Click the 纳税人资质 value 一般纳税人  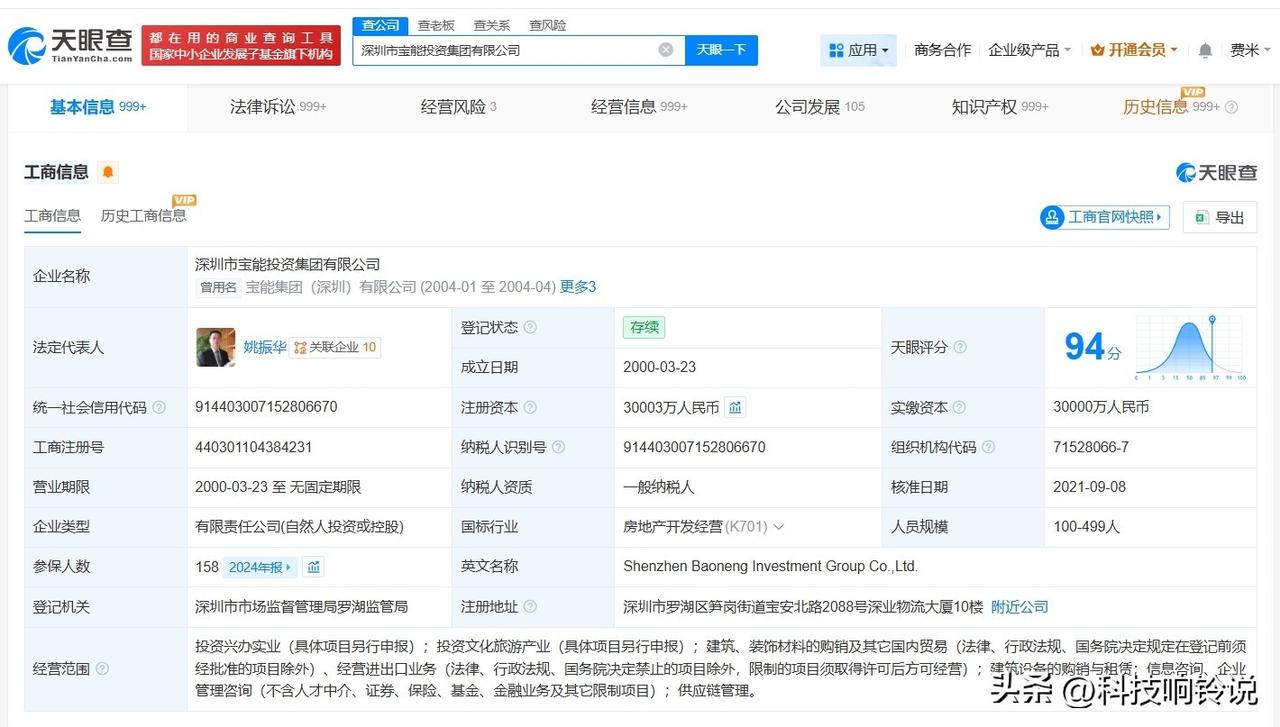659,487
